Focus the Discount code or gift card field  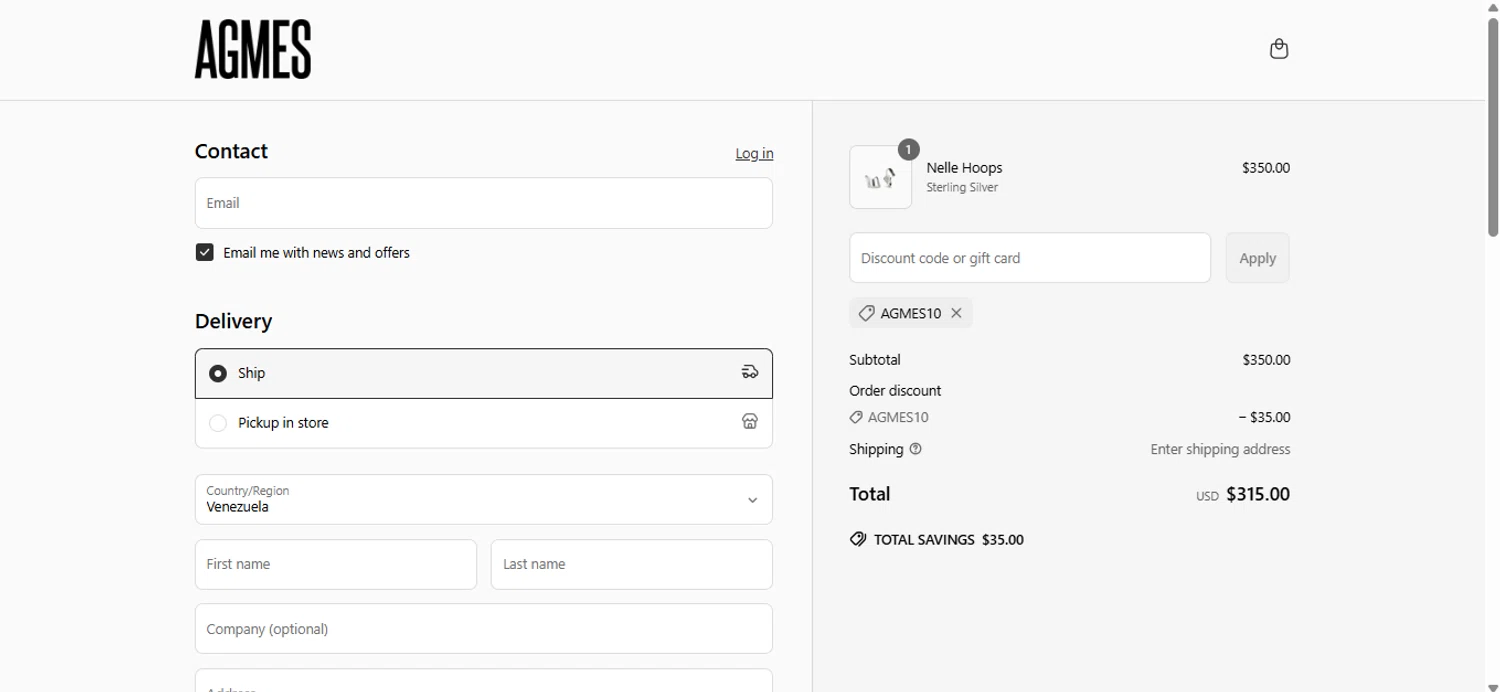1030,258
